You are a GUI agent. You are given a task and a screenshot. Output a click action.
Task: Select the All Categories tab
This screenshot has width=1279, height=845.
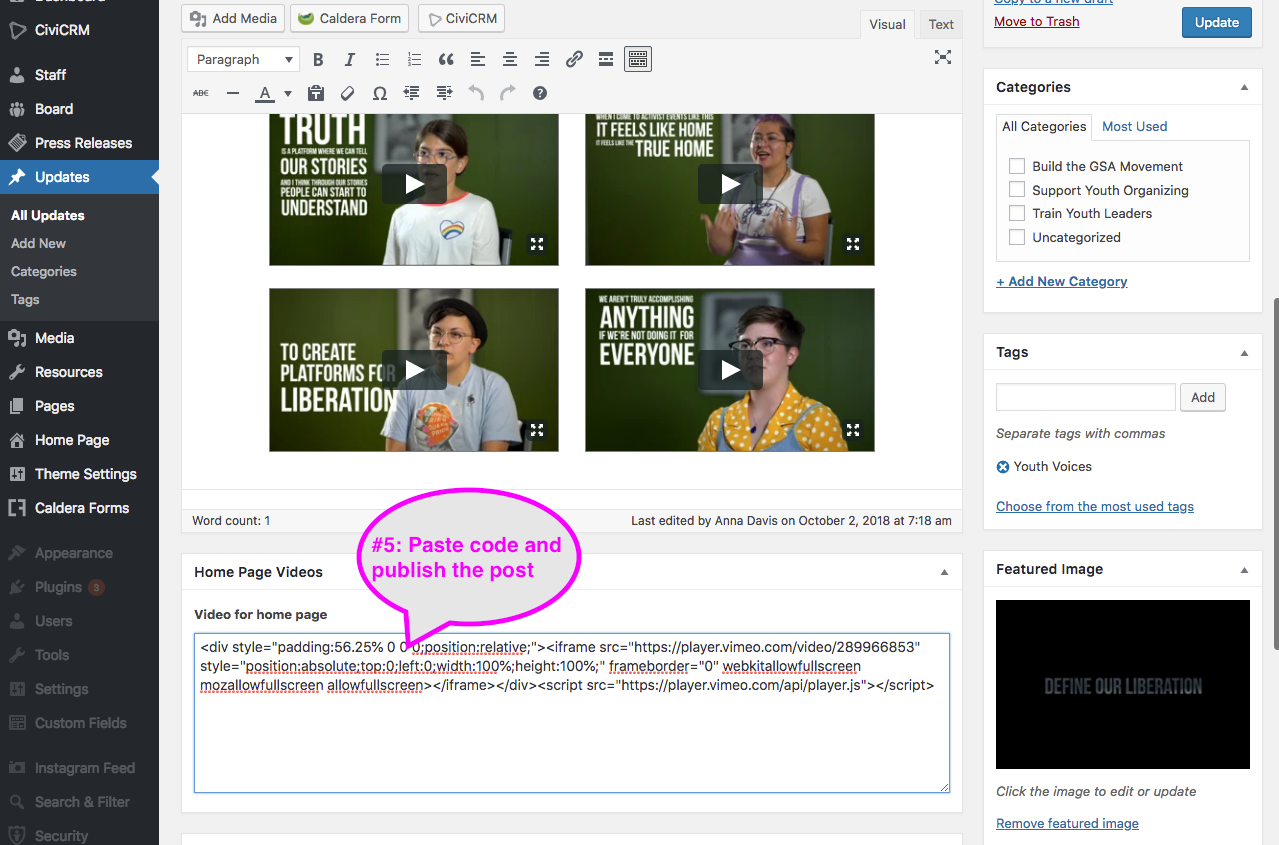[x=1044, y=127]
